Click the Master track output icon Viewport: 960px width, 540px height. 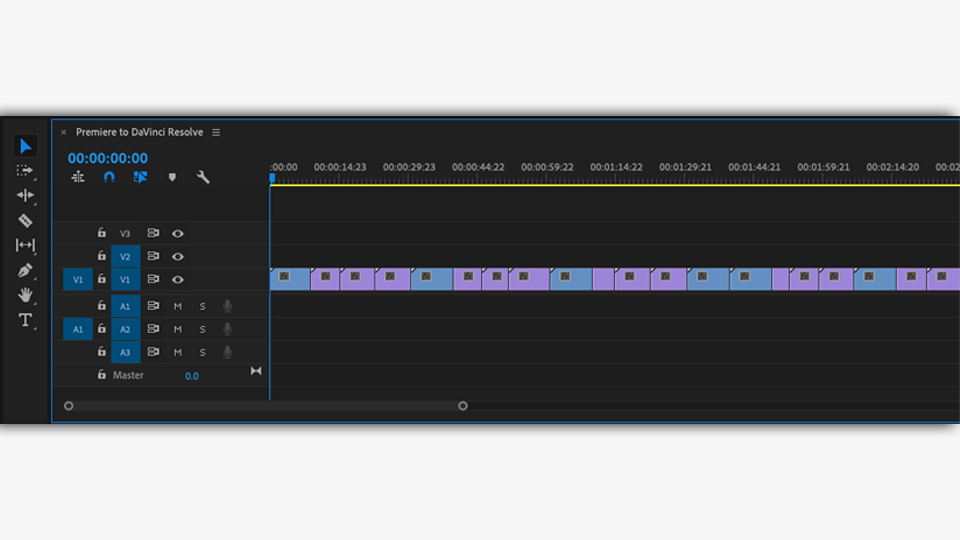pyautogui.click(x=256, y=371)
